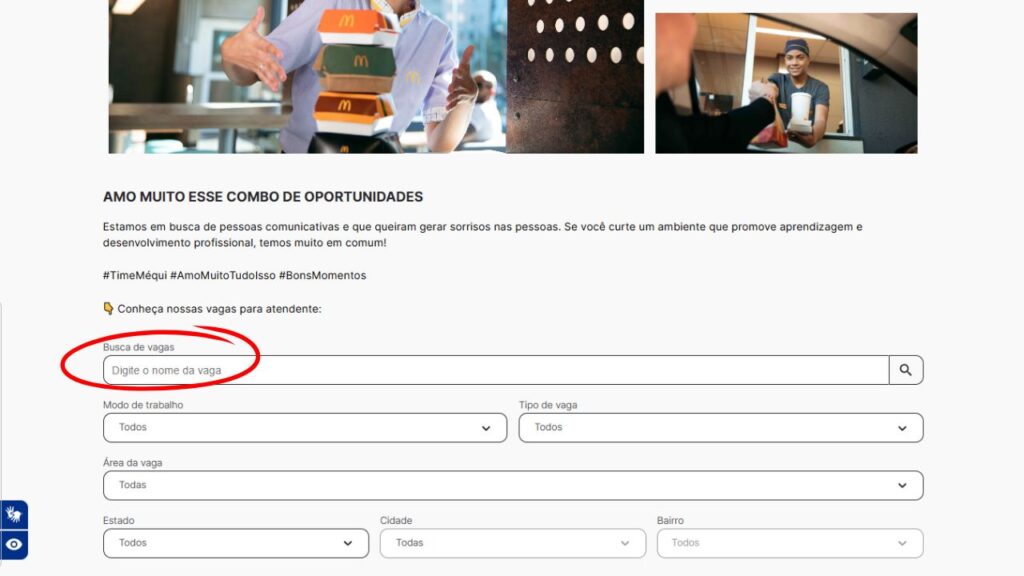Open the Cidade dropdown
Viewport: 1024px width, 576px height.
point(513,543)
